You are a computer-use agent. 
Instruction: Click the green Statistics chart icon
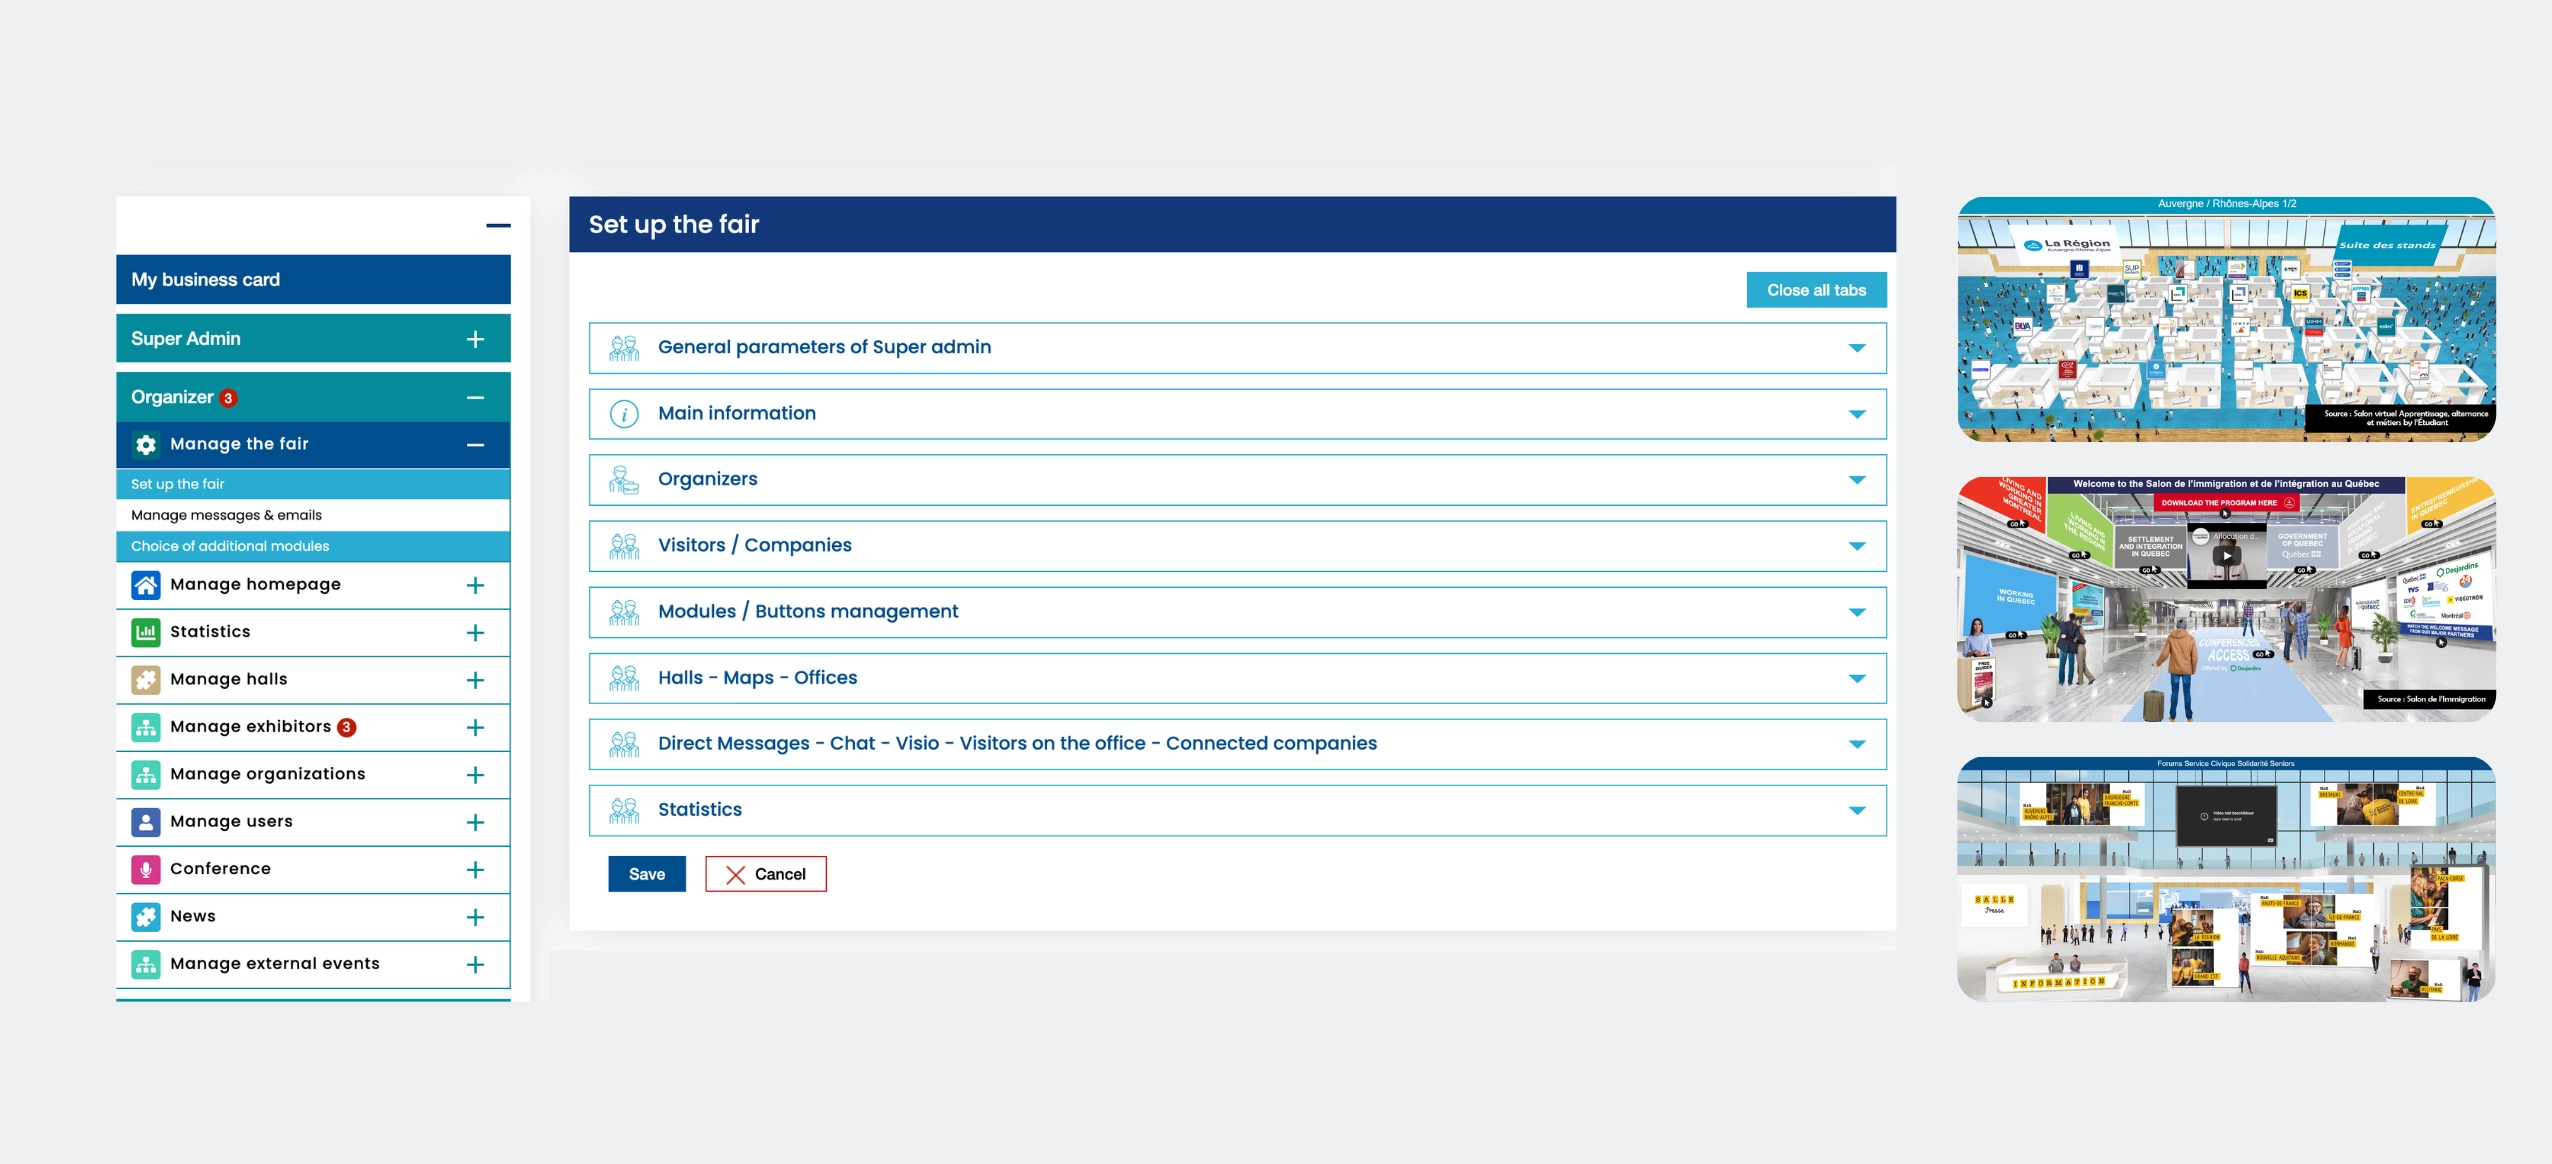point(146,632)
